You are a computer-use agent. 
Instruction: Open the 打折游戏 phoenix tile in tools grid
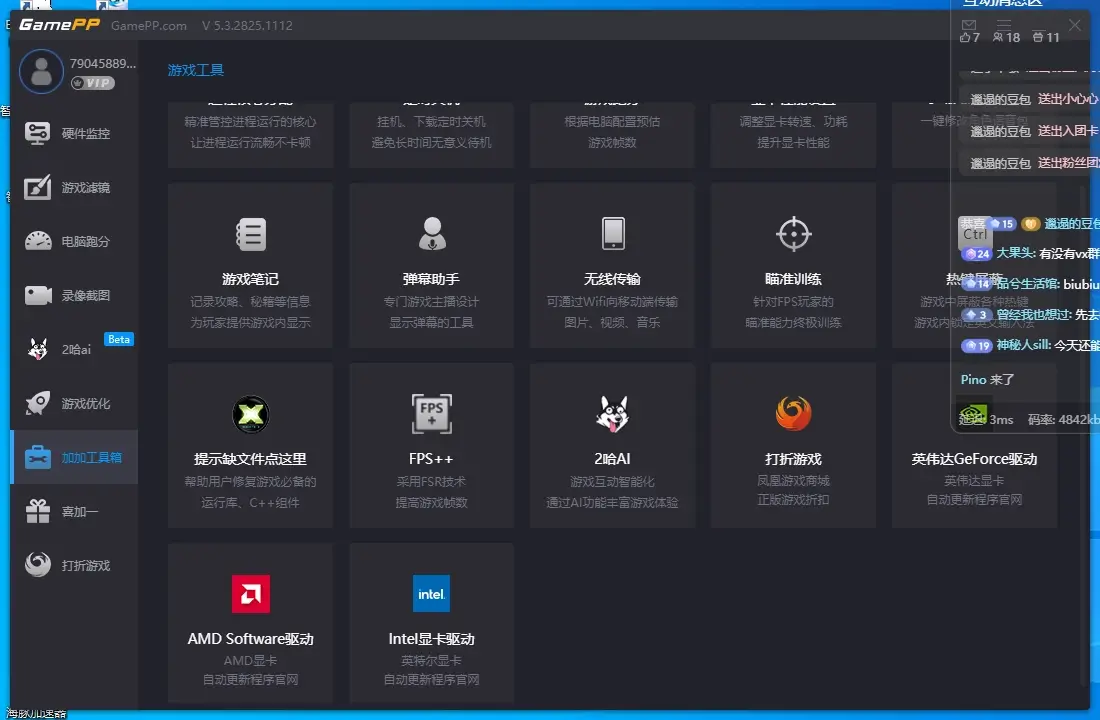pyautogui.click(x=794, y=414)
